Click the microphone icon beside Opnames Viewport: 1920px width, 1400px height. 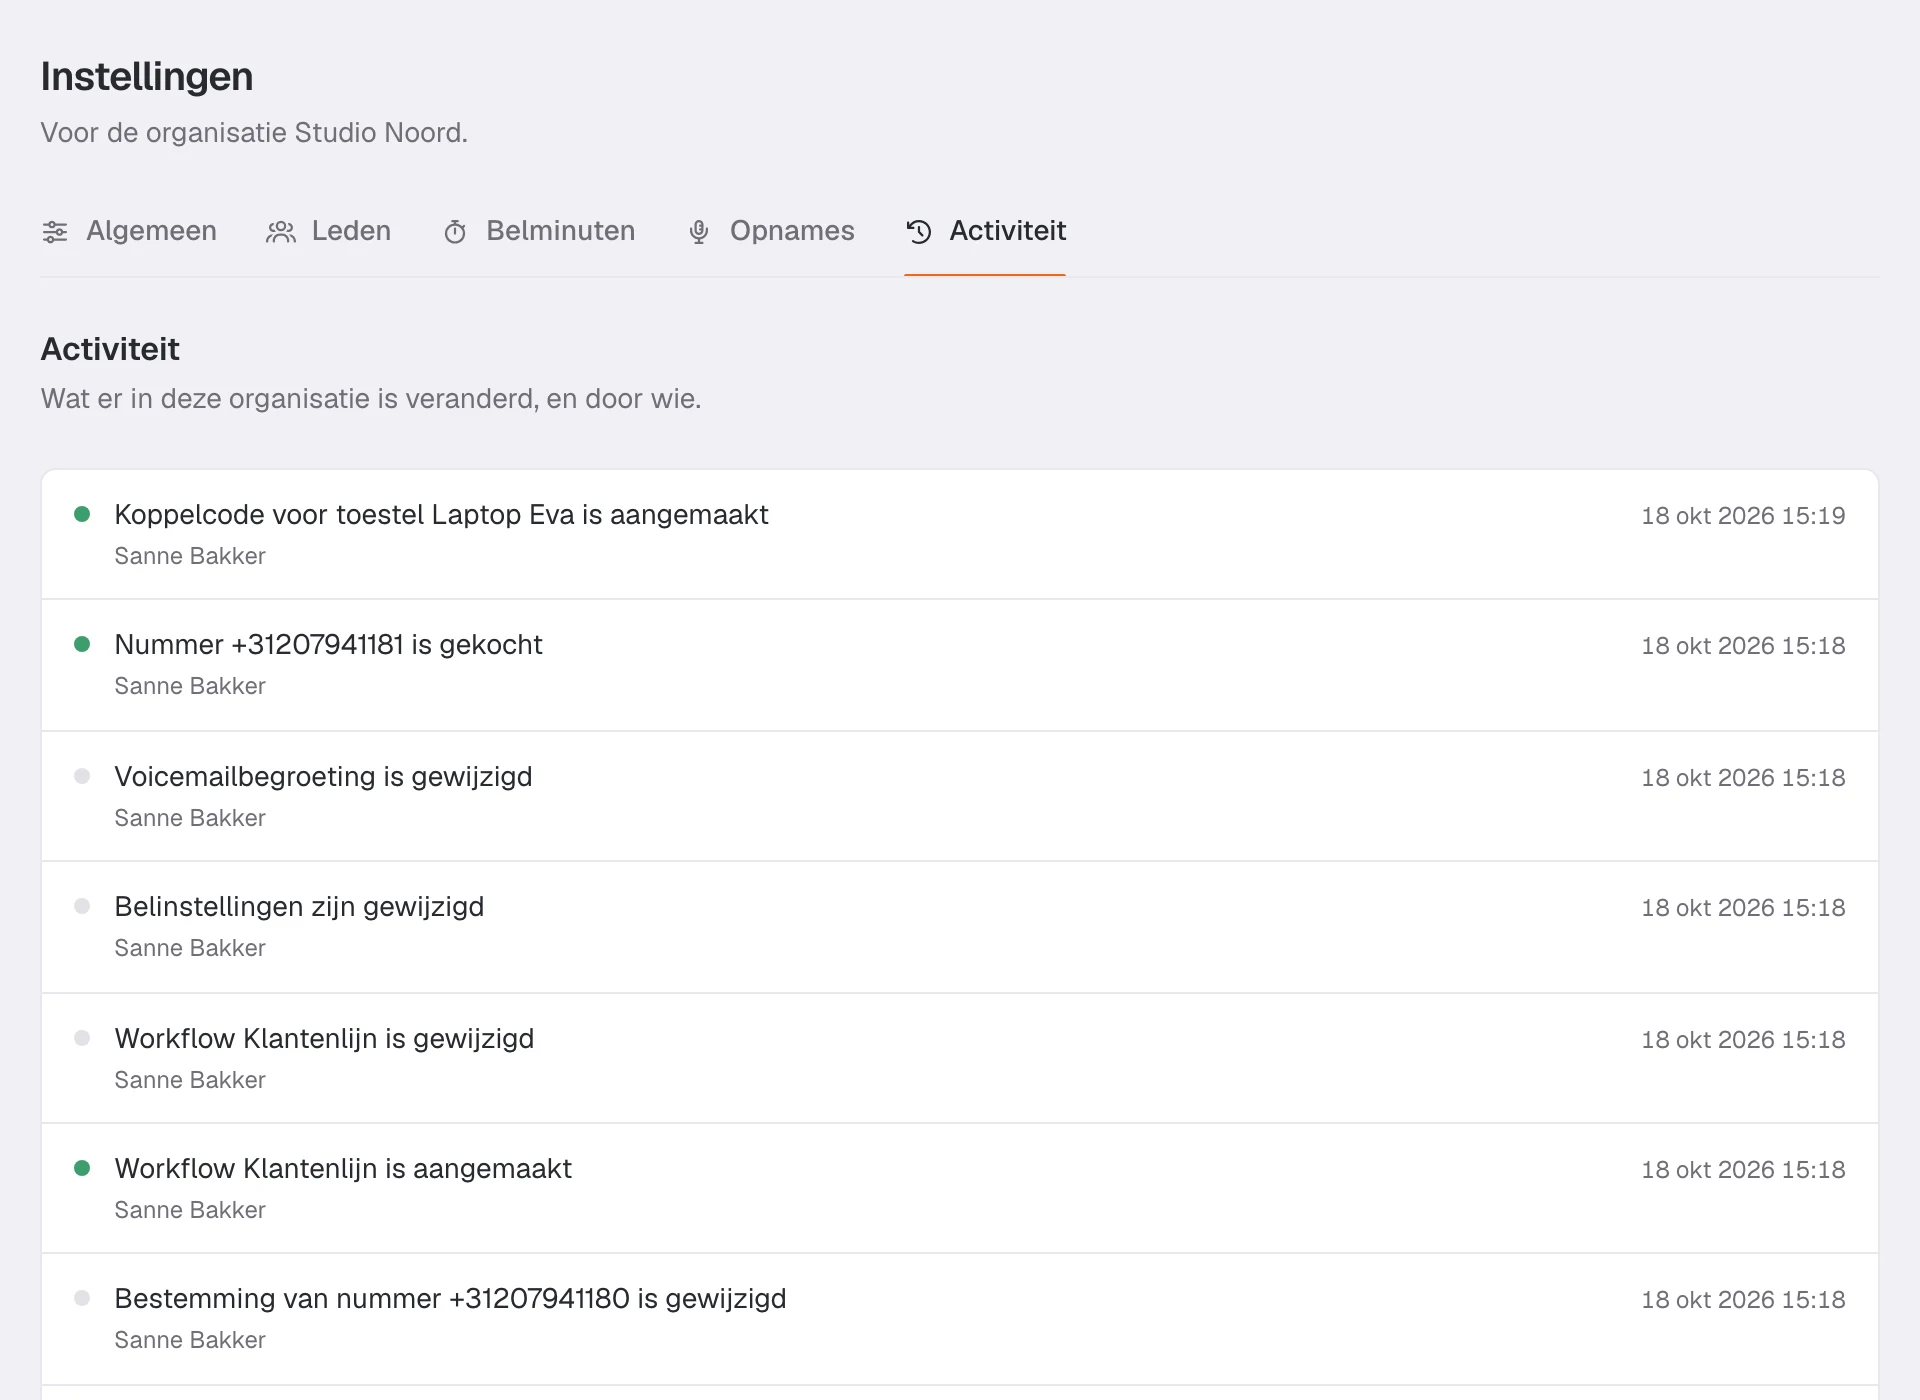pyautogui.click(x=699, y=232)
